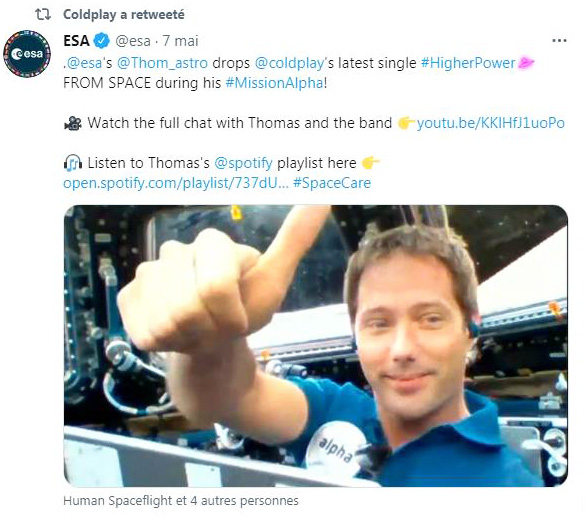Open the astronaut video thumbnail

coord(316,346)
